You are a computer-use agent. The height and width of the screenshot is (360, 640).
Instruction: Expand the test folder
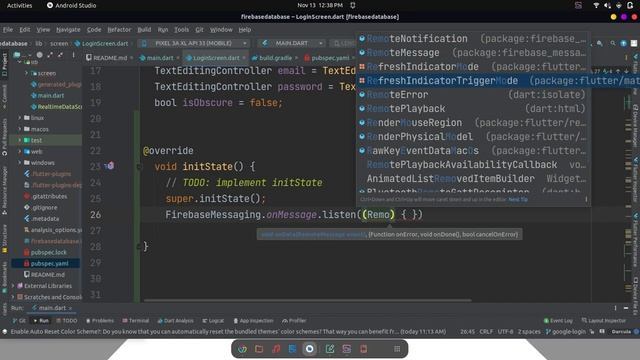click(x=19, y=140)
